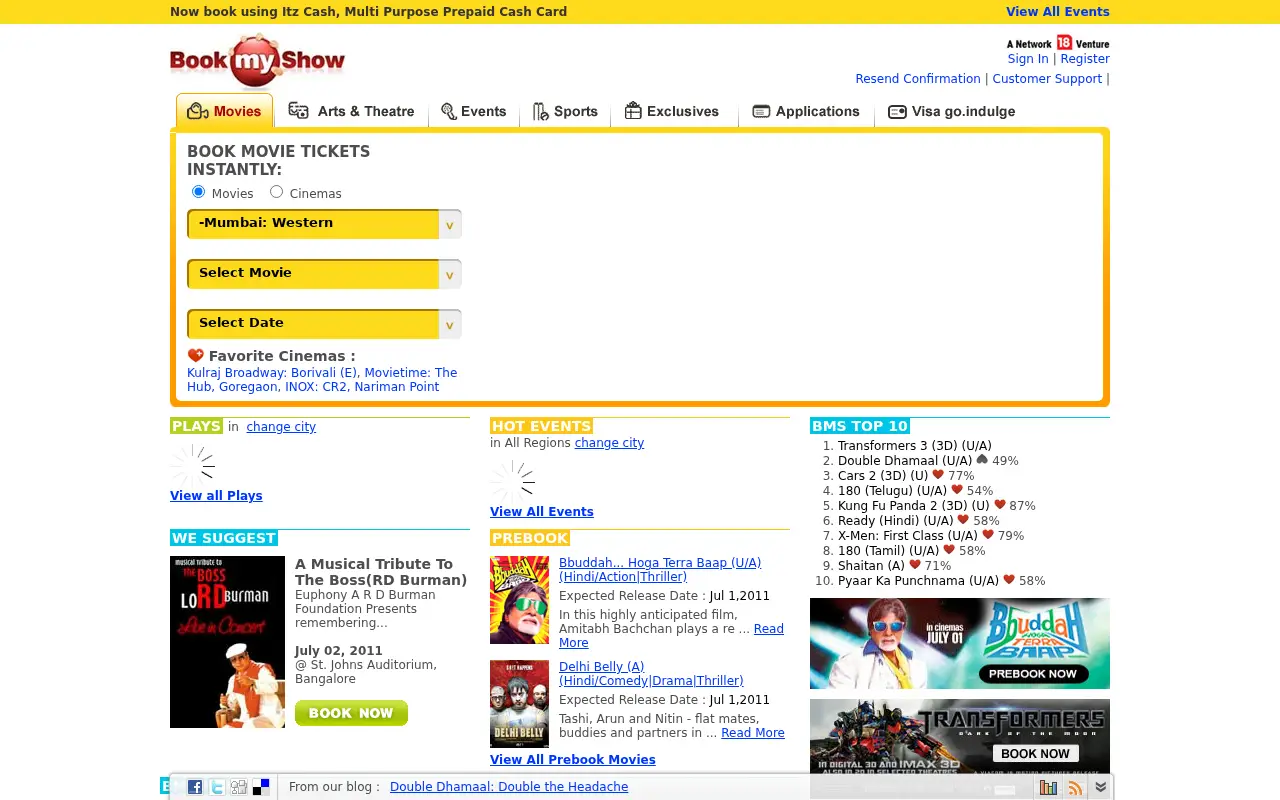Open the Select Date dropdown

(324, 324)
